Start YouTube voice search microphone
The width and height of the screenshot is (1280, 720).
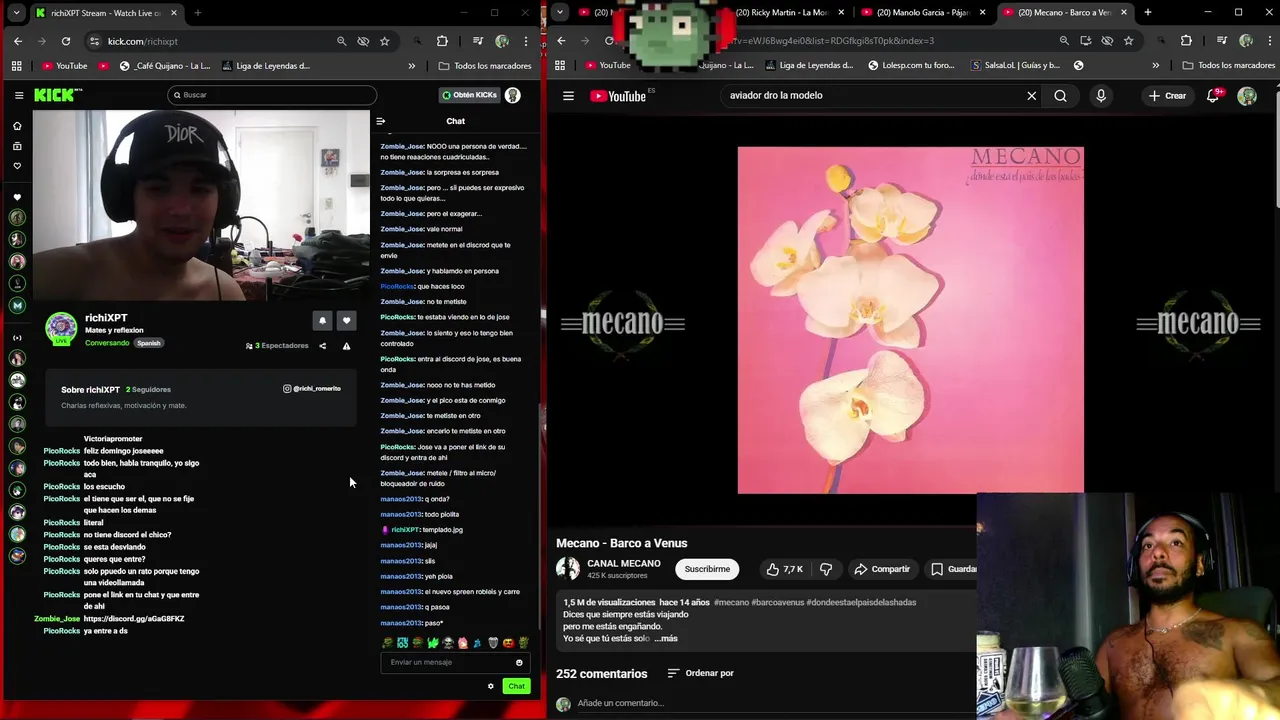click(x=1101, y=96)
